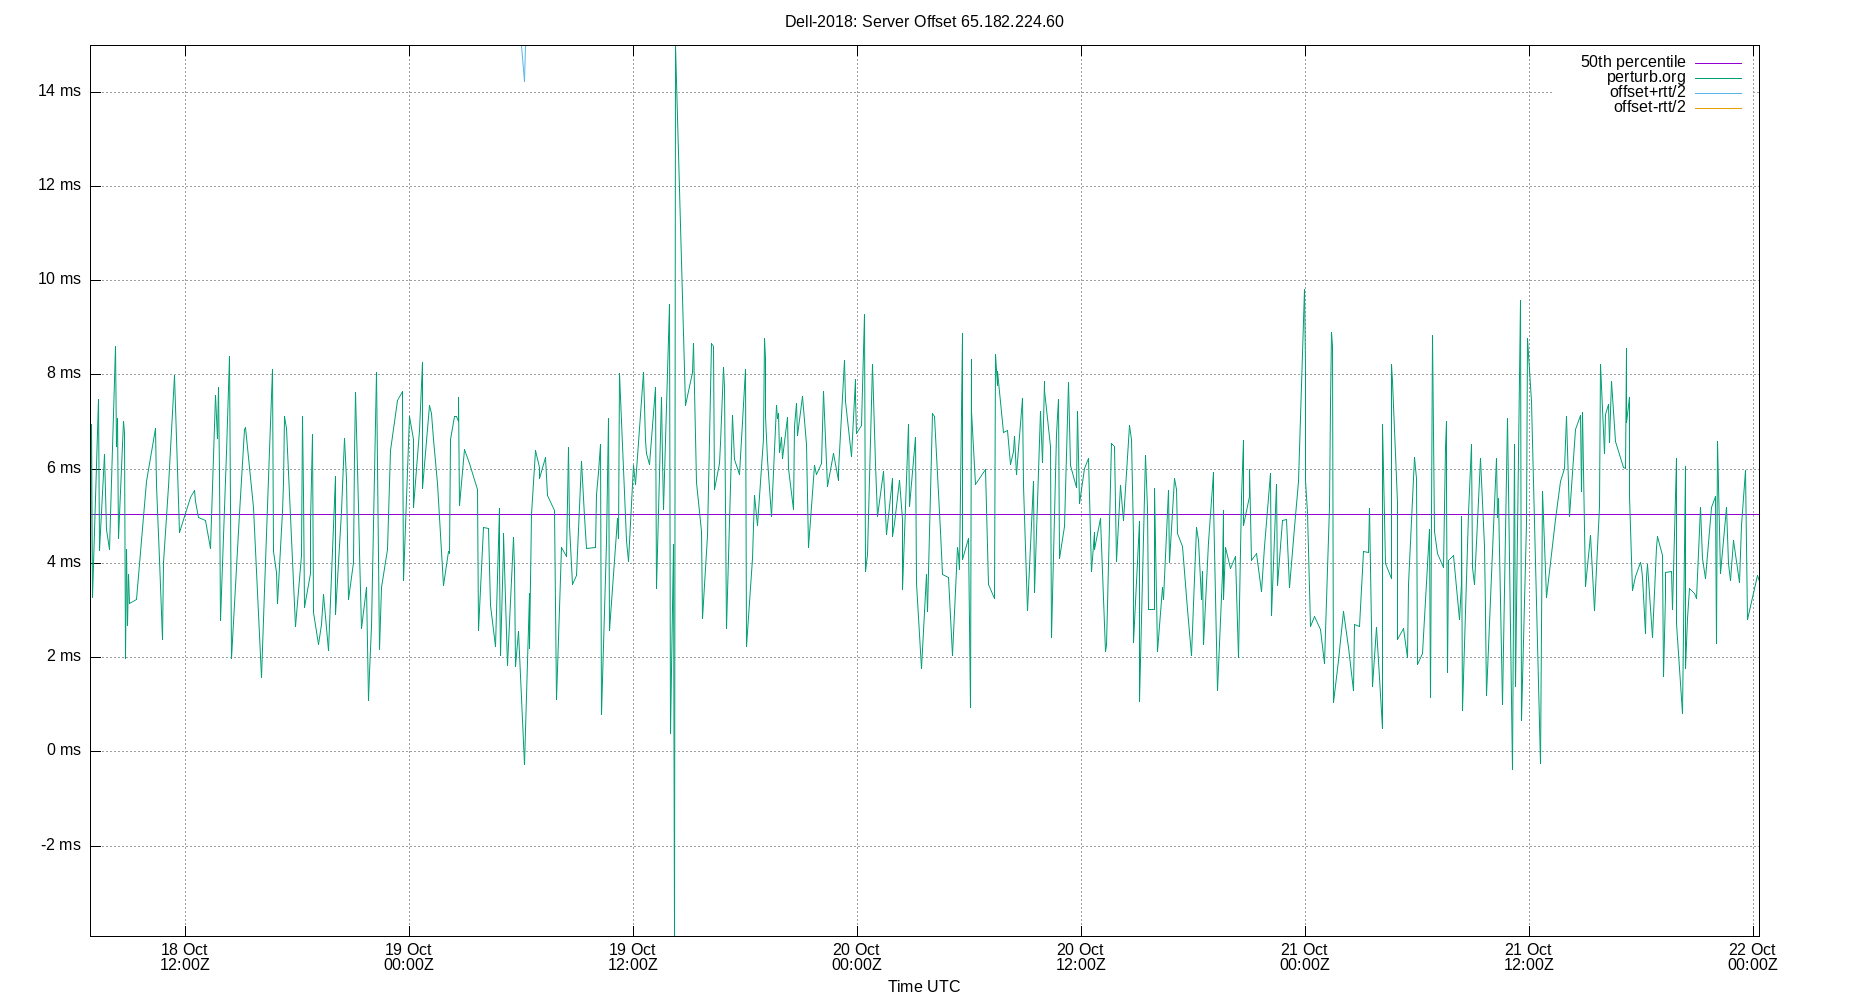This screenshot has height=1000, width=1850.
Task: Select the '50th percentile' legend entry
Action: [1633, 62]
